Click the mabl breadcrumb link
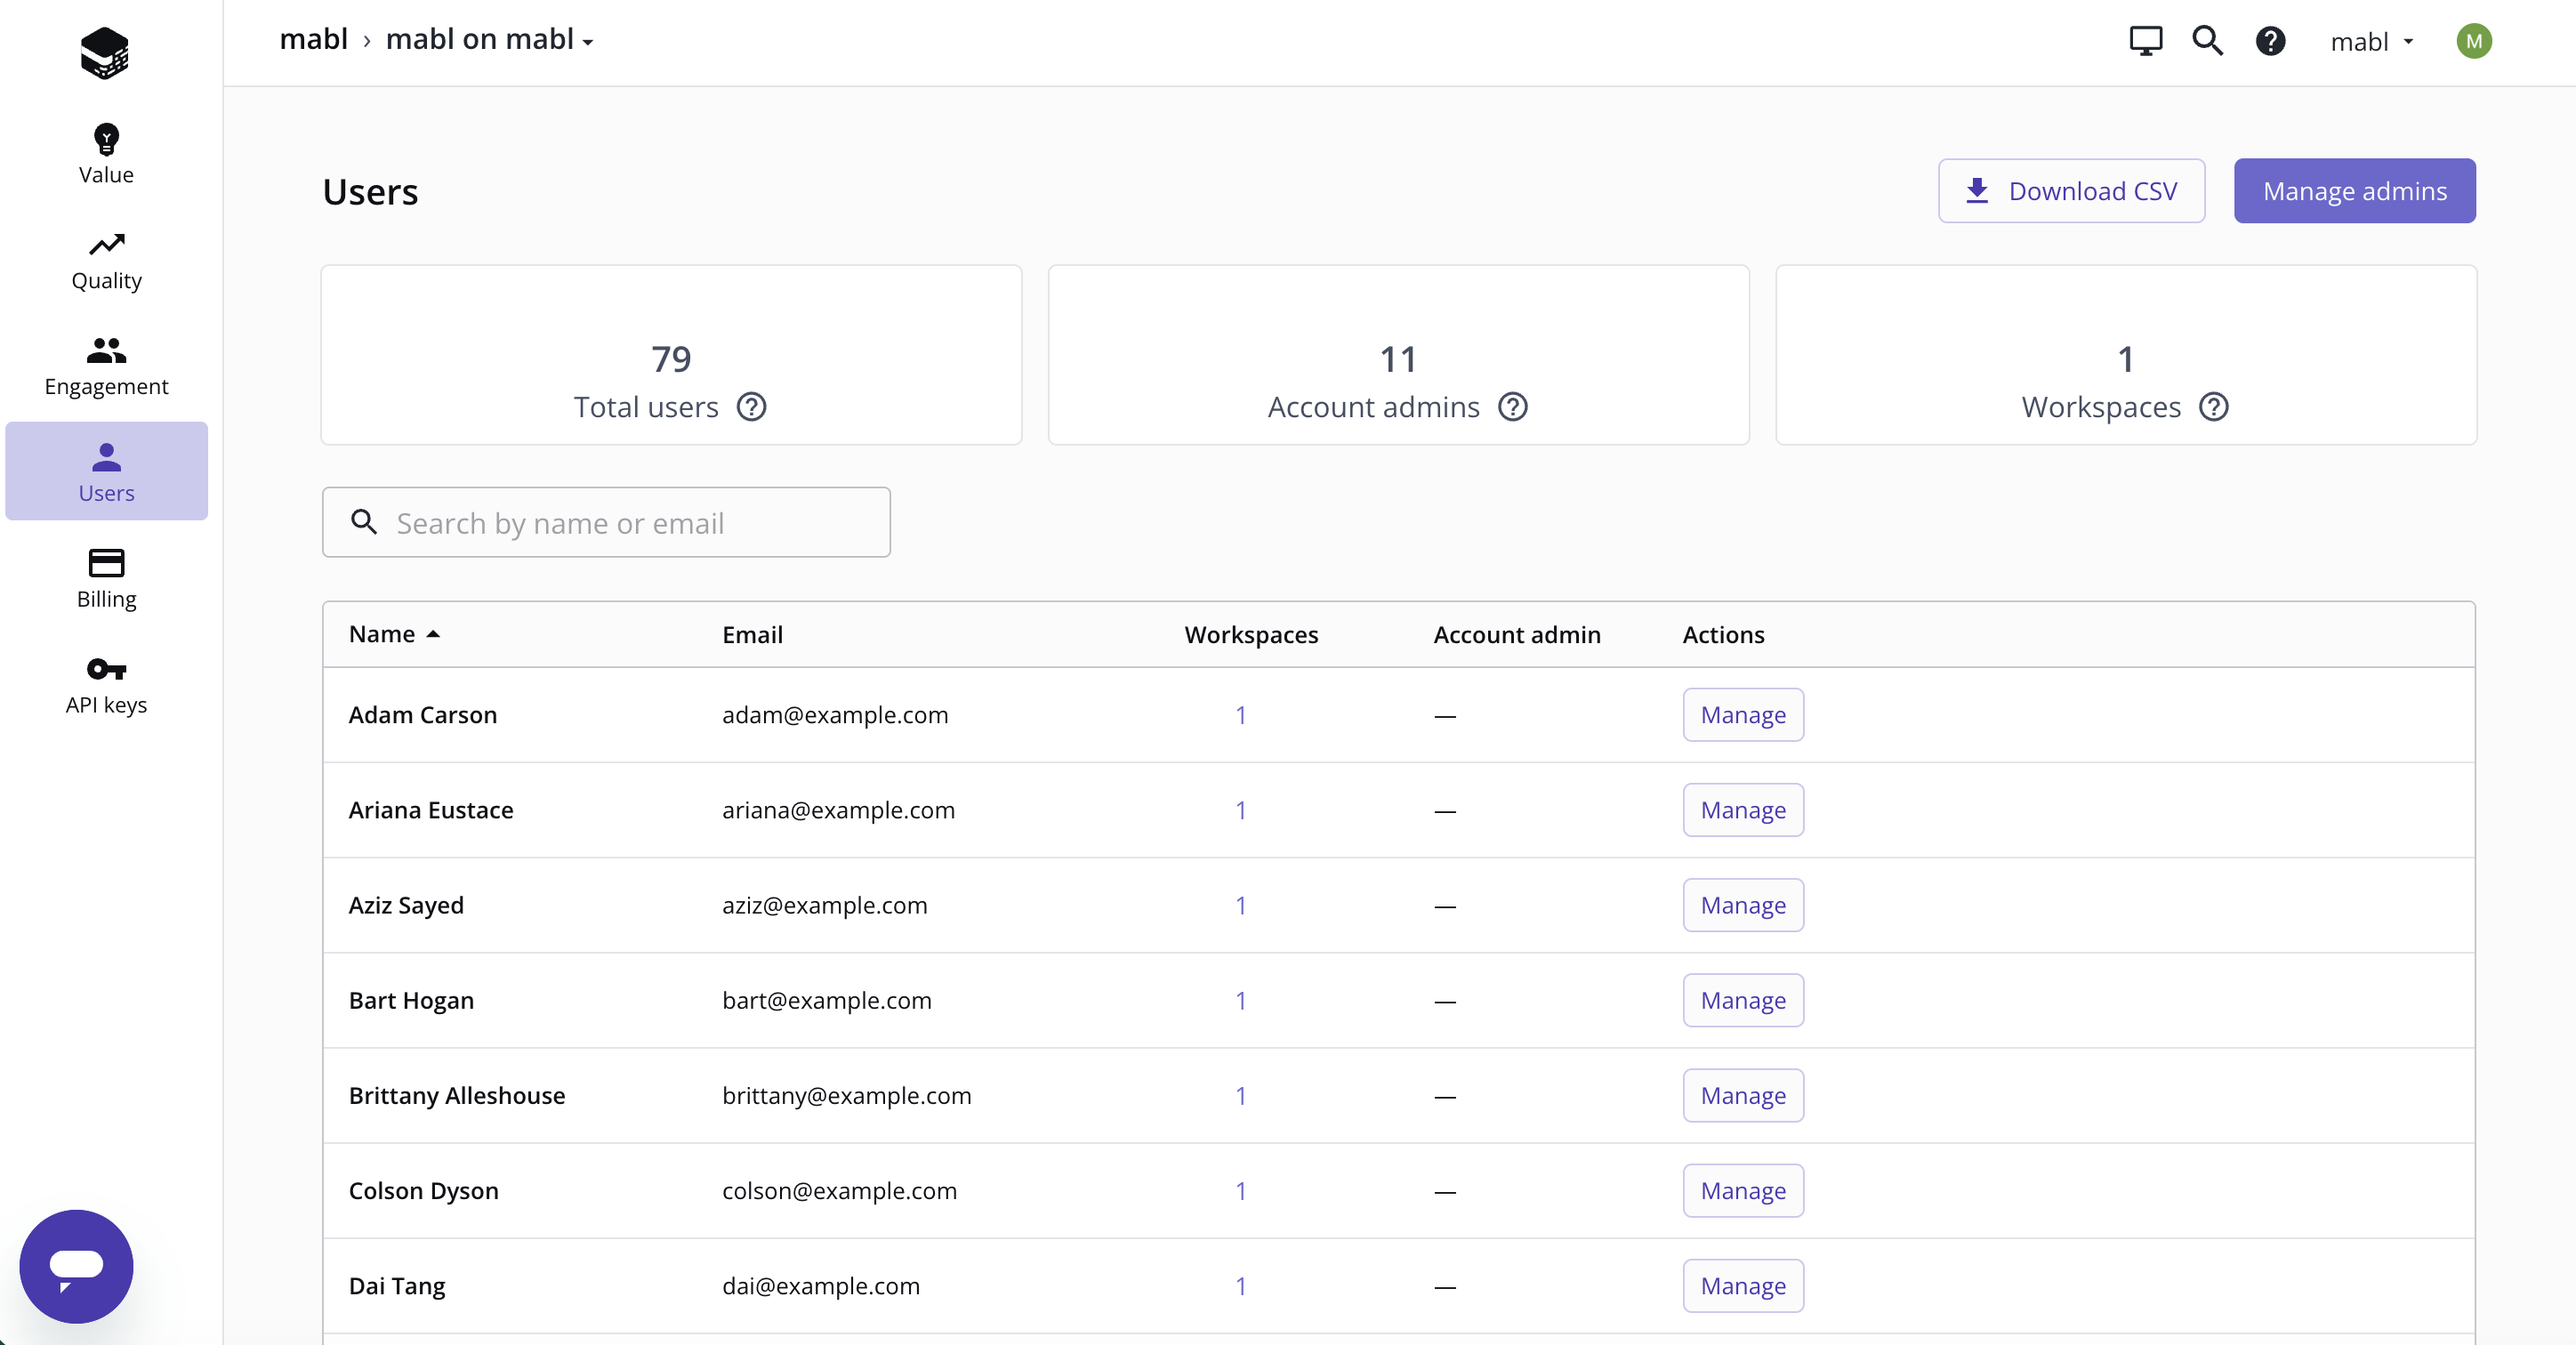This screenshot has height=1345, width=2576. [x=313, y=39]
